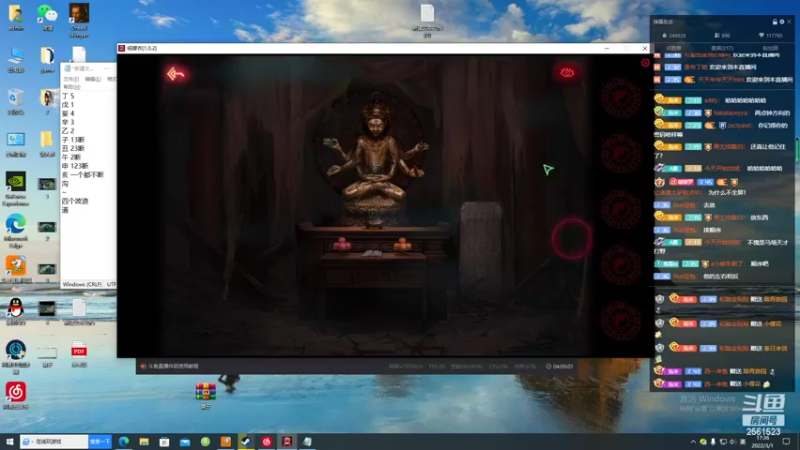
Task: Click the lock icon in danmaku assistant
Action: click(x=774, y=21)
